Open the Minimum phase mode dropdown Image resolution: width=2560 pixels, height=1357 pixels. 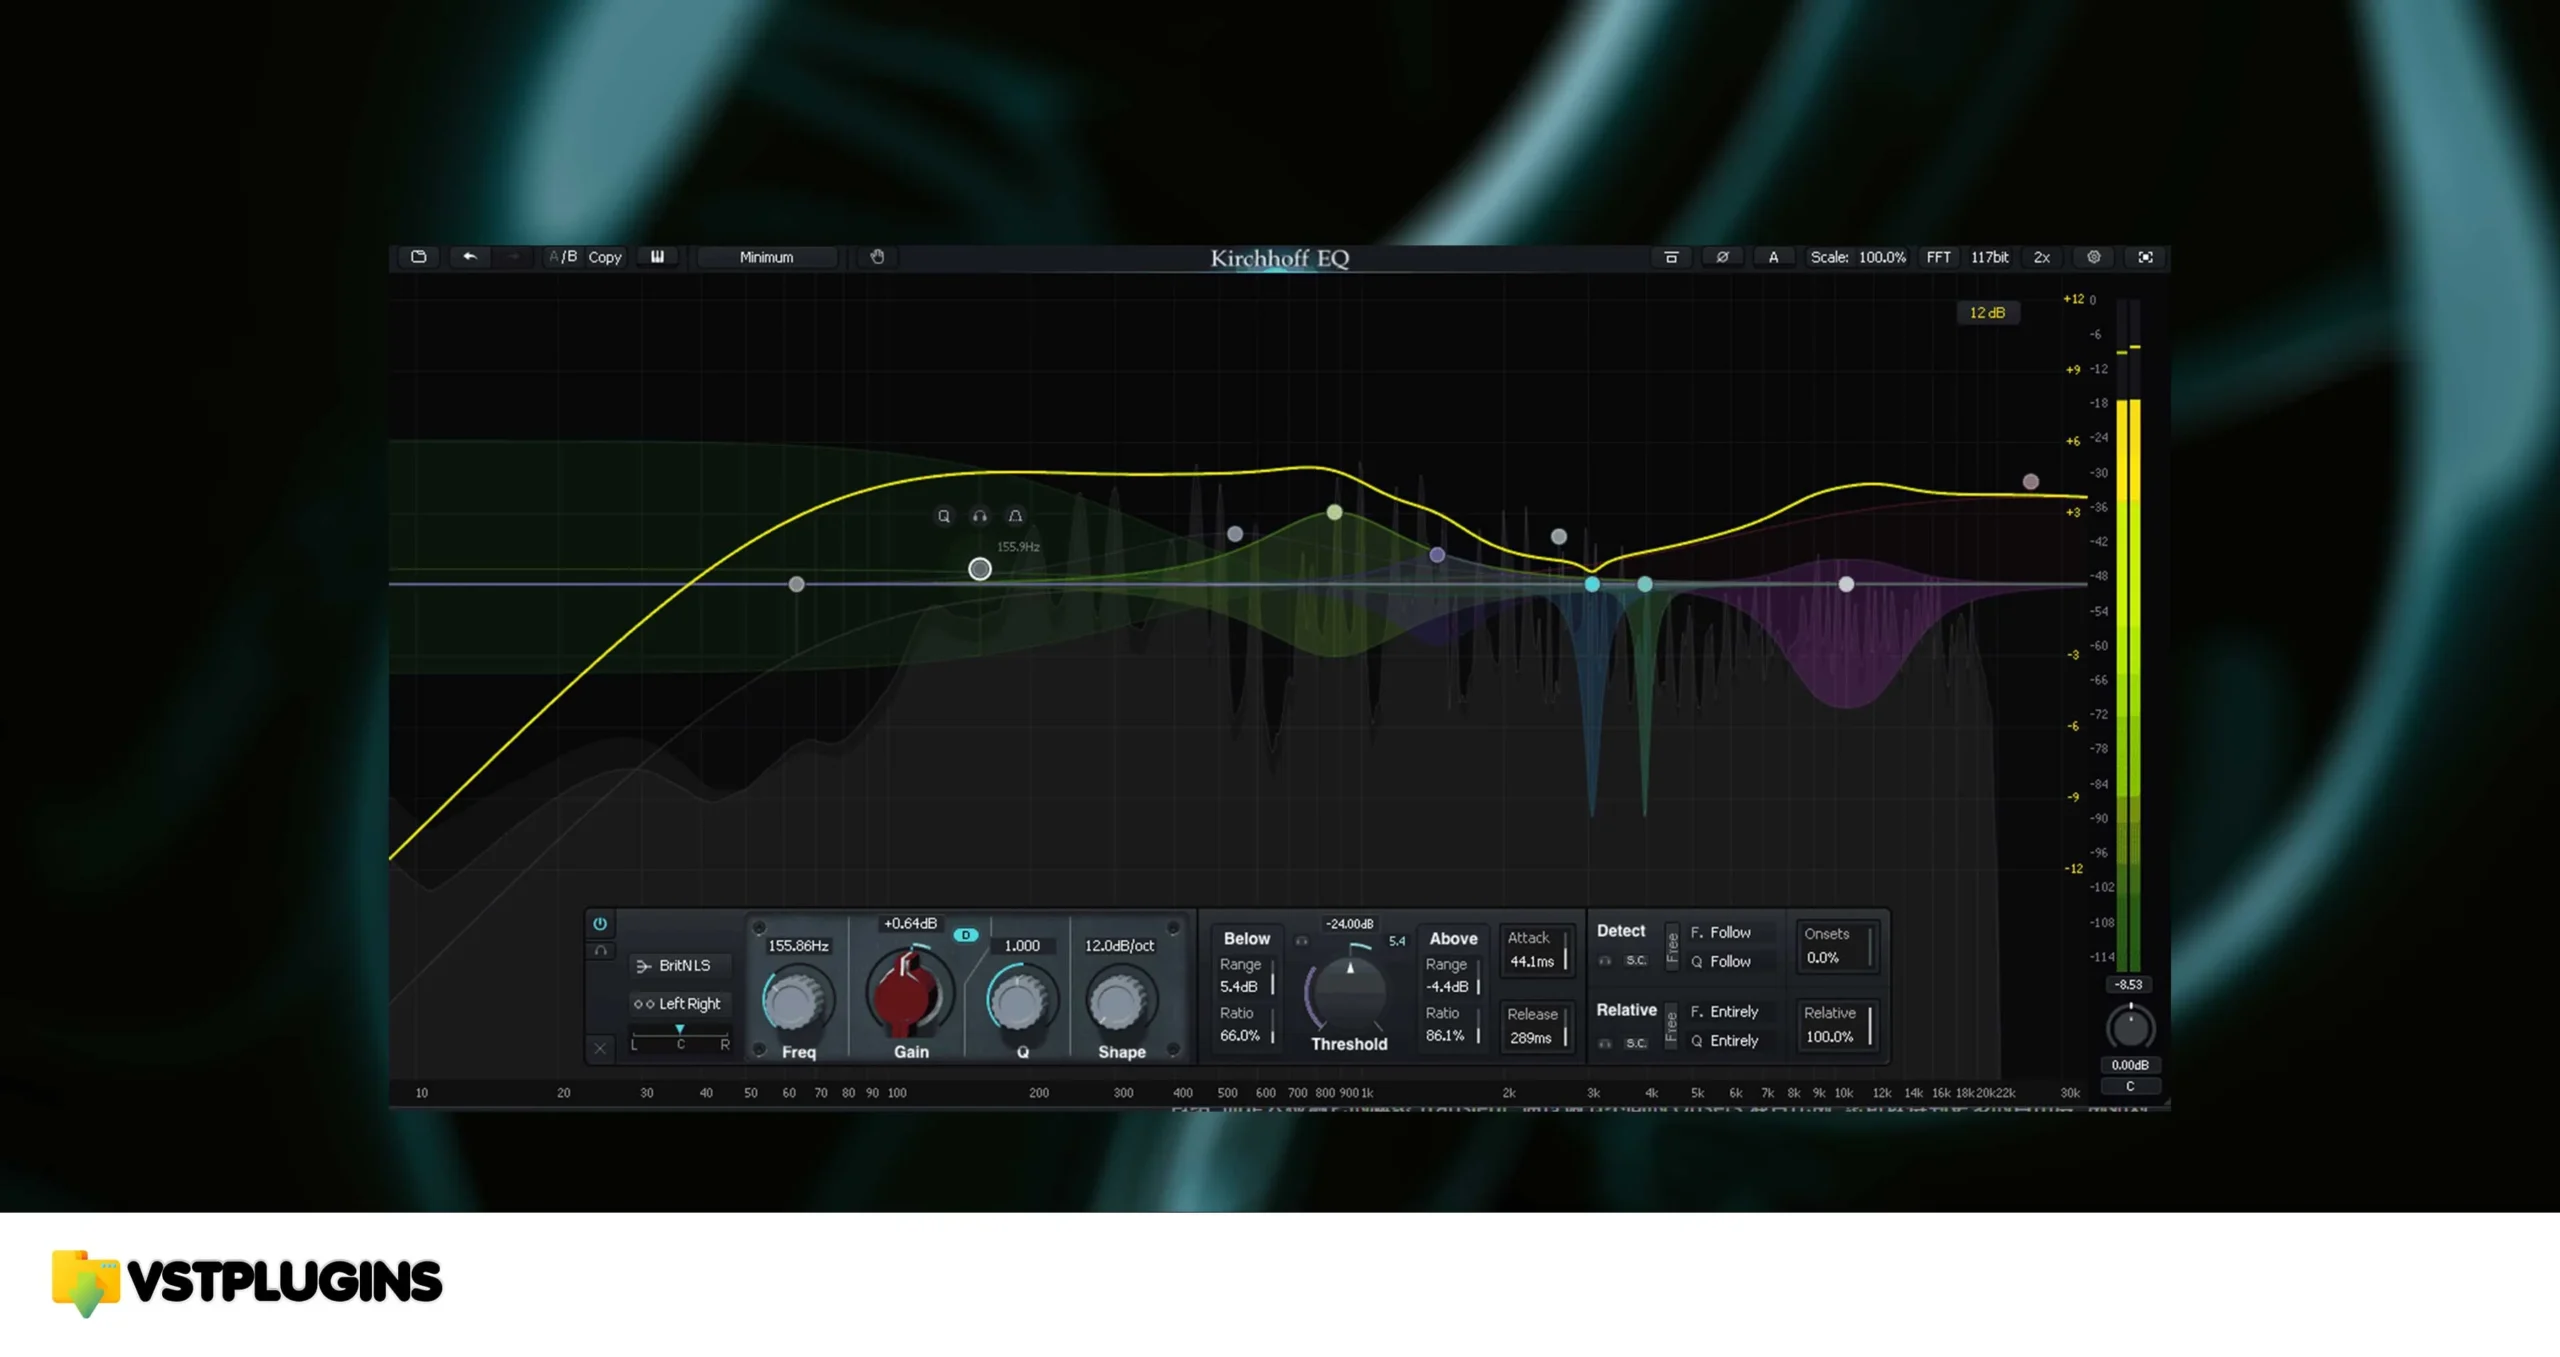point(766,257)
